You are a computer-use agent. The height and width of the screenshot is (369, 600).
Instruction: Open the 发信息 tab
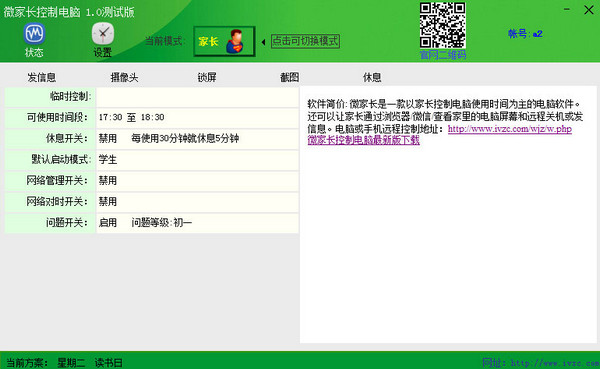(42, 77)
